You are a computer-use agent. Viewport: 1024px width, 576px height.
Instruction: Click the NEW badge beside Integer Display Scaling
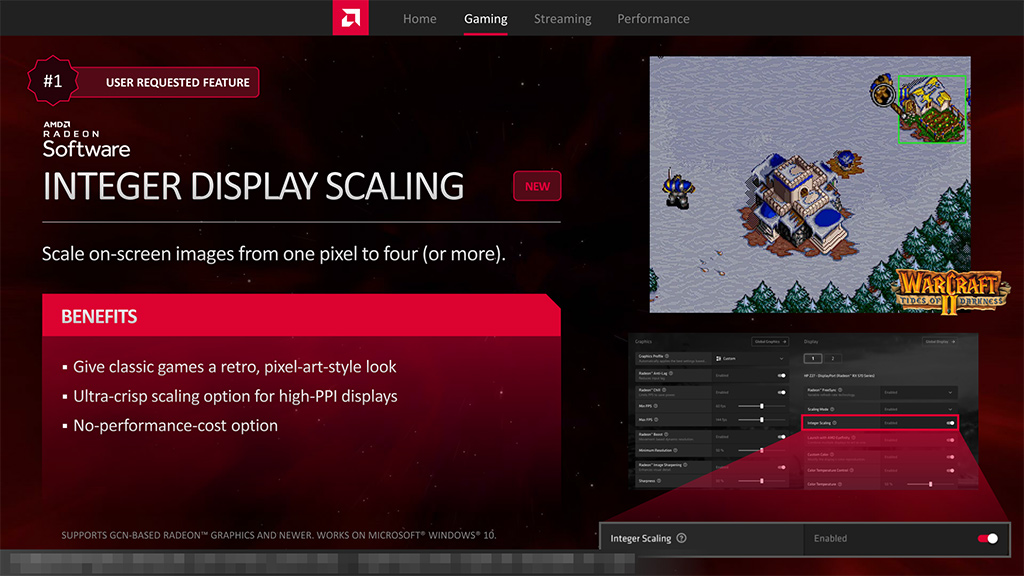[537, 186]
